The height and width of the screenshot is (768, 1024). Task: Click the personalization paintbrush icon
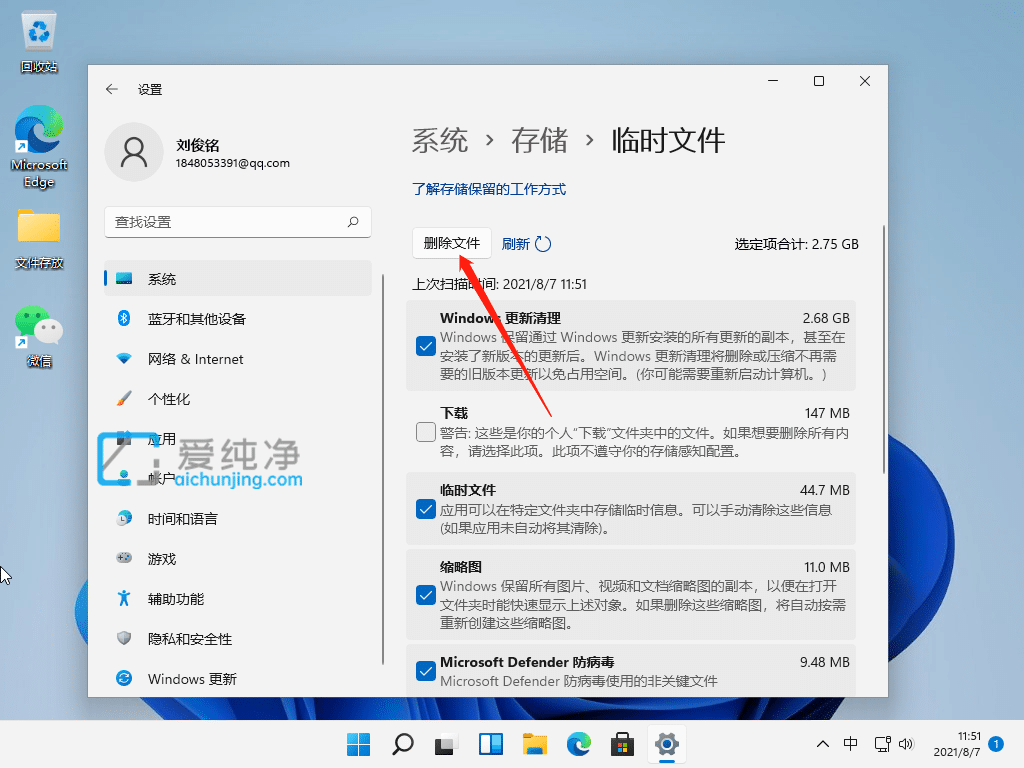coord(124,398)
